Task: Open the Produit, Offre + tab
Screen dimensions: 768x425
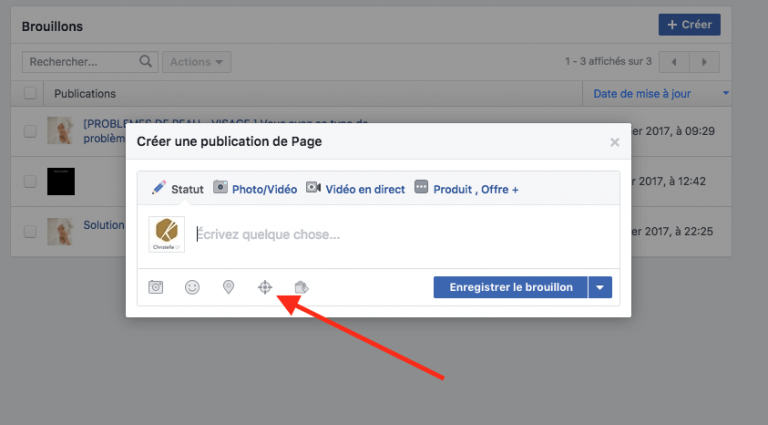Action: point(466,188)
